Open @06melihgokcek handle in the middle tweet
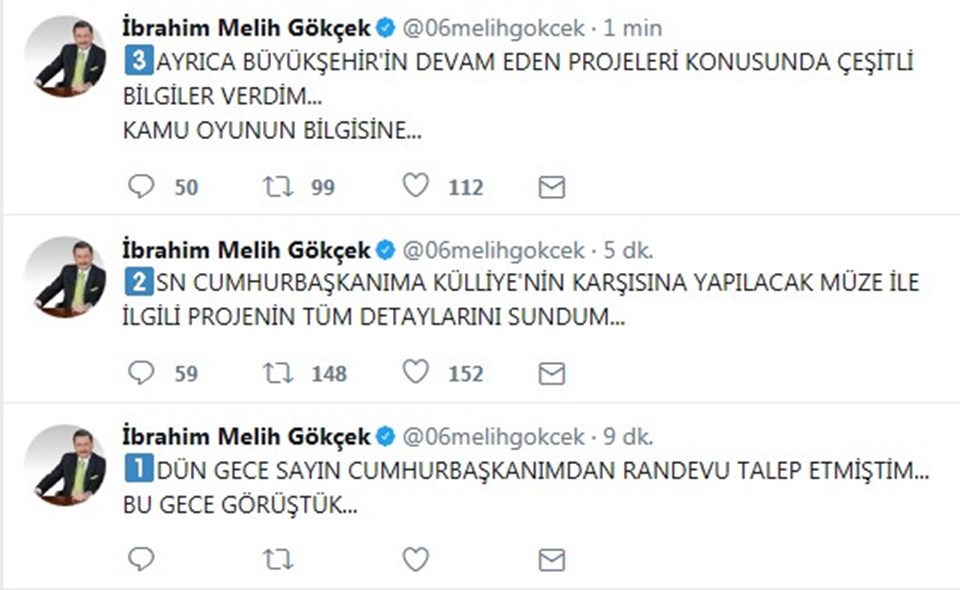960x590 pixels. [x=493, y=250]
